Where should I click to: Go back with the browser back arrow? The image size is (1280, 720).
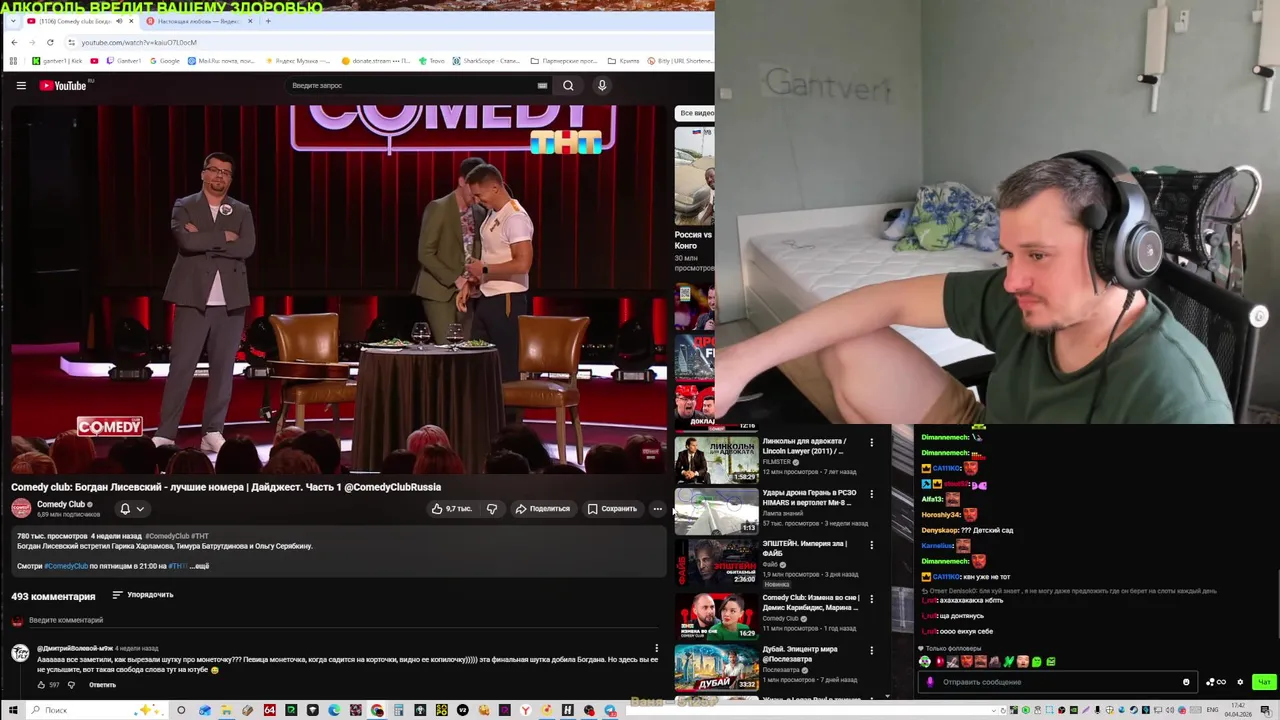(14, 42)
